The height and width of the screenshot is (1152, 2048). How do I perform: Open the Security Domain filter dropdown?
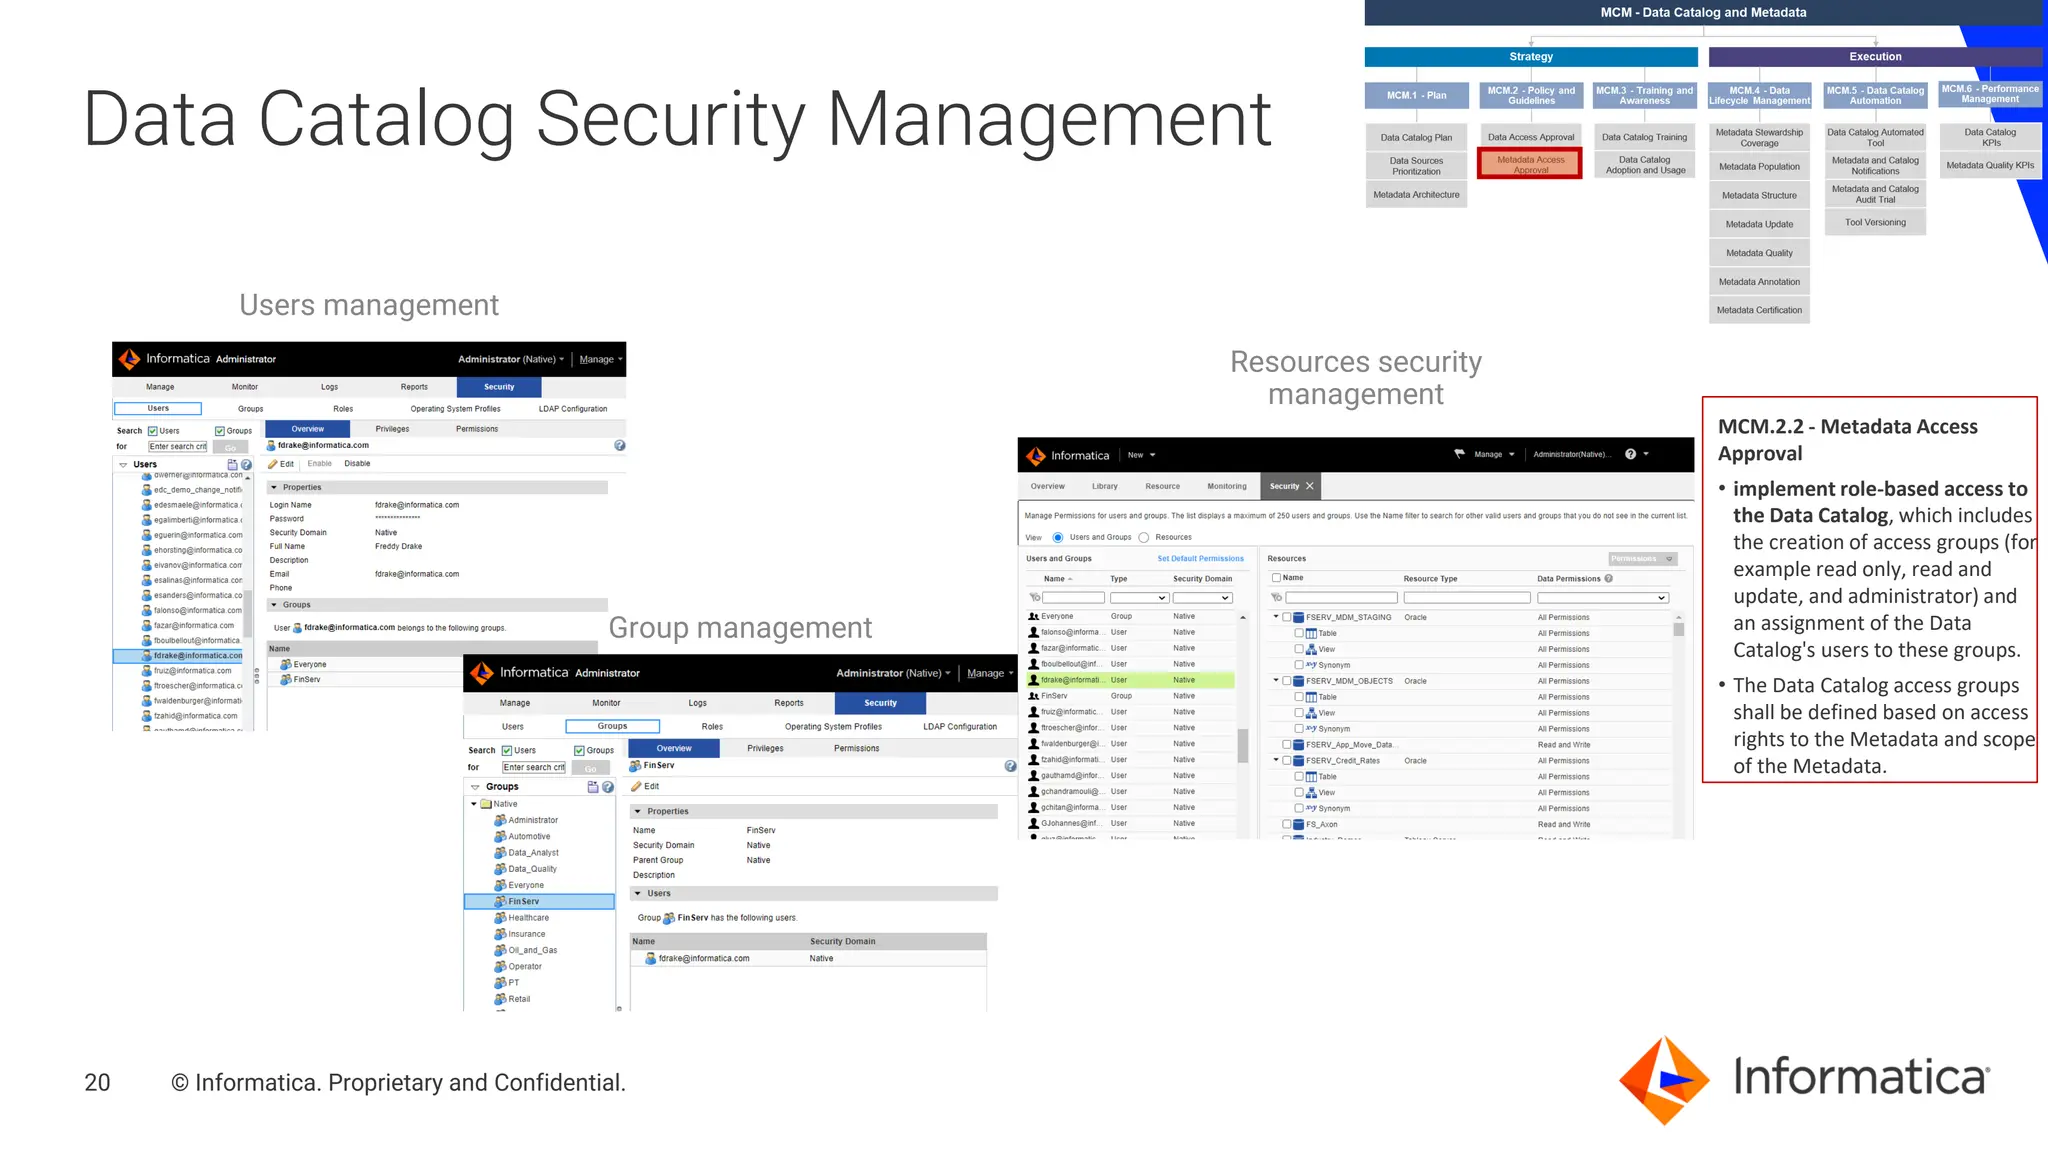pyautogui.click(x=1203, y=598)
